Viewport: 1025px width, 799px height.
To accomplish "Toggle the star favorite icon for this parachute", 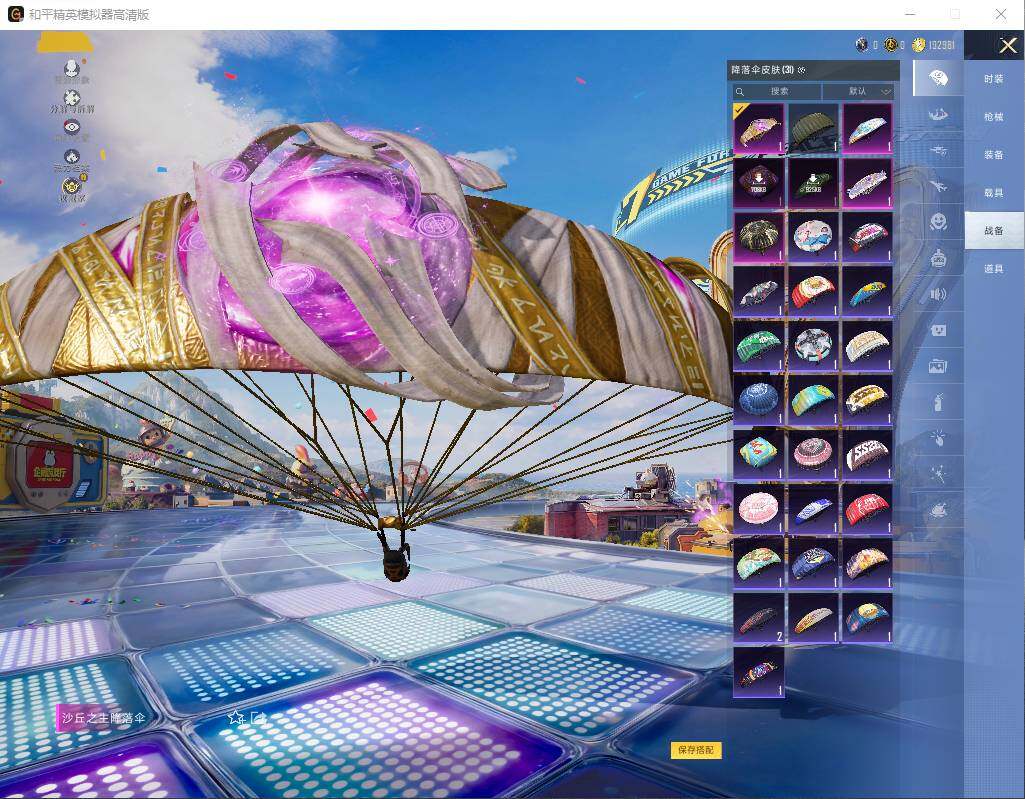I will [x=236, y=717].
